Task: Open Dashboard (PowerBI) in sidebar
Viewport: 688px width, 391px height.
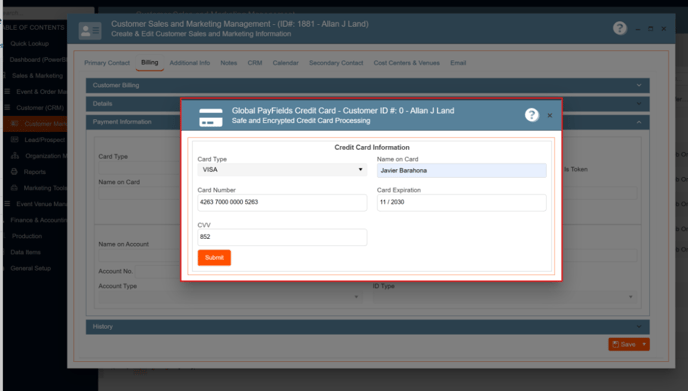Action: pyautogui.click(x=38, y=60)
